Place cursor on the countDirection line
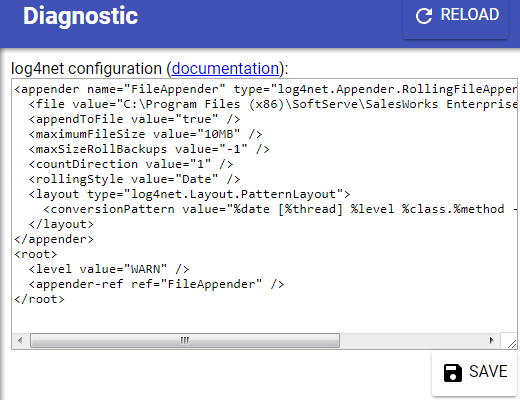Image resolution: width=520 pixels, height=400 pixels. [131, 164]
